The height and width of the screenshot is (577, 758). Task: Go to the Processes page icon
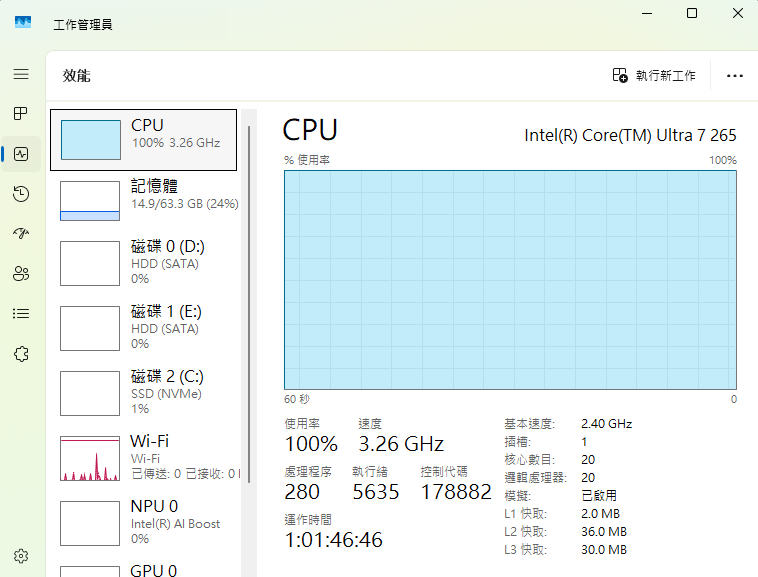pyautogui.click(x=21, y=114)
